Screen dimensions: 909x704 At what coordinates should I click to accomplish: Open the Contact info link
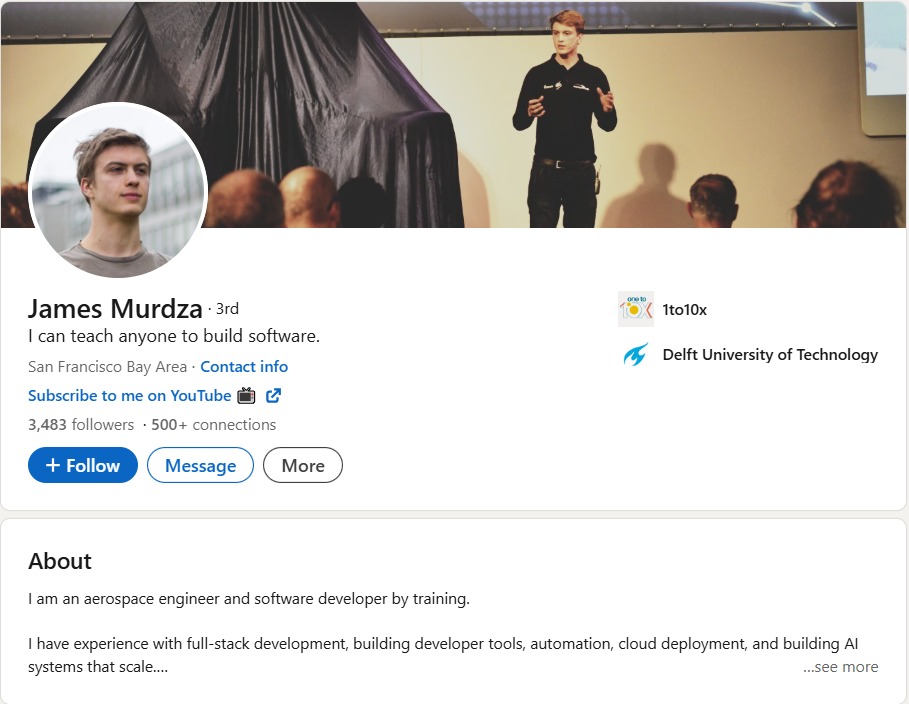coord(244,366)
